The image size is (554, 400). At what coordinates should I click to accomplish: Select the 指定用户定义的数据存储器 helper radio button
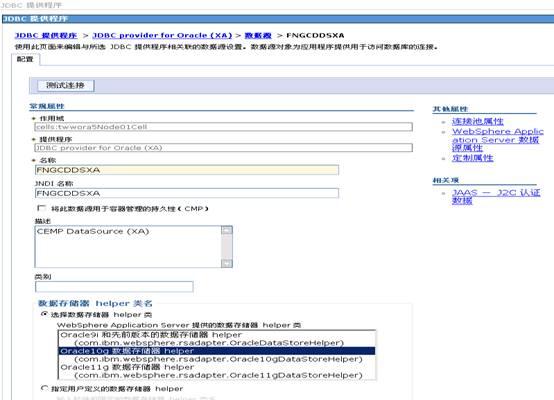45,388
